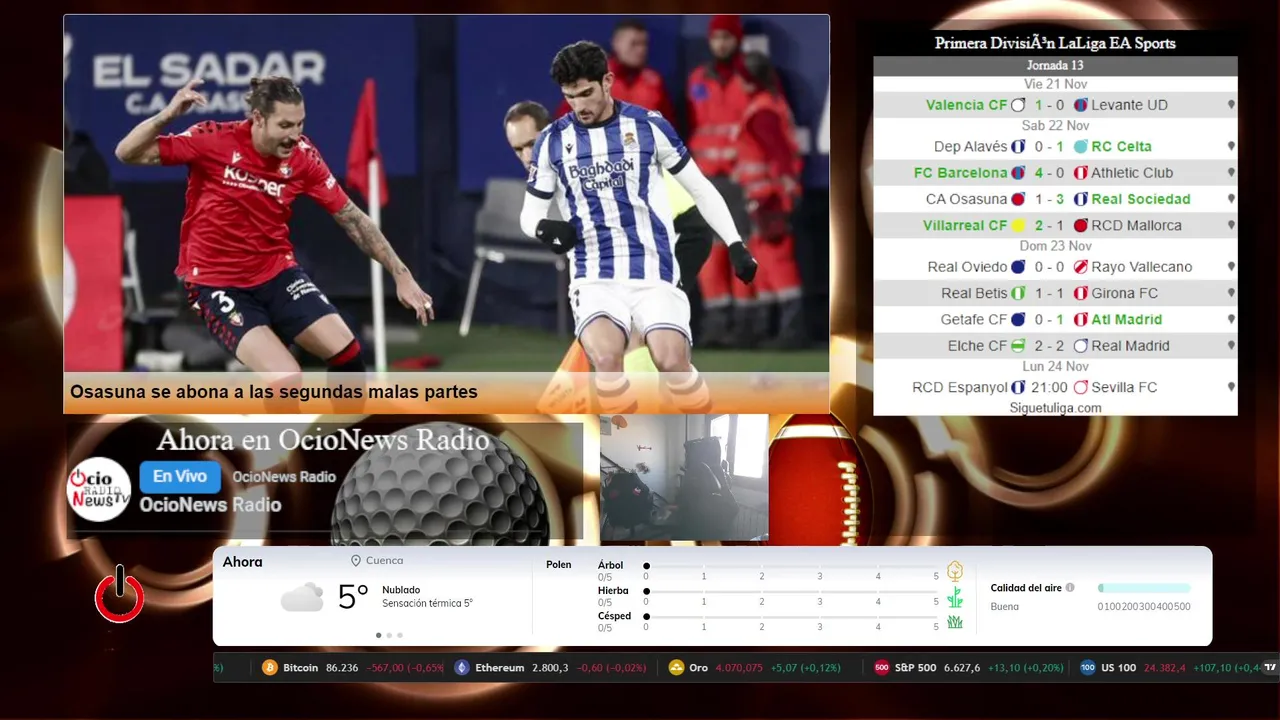Click the Valencia CF crest
Image resolution: width=1280 pixels, height=720 pixels.
1018,105
